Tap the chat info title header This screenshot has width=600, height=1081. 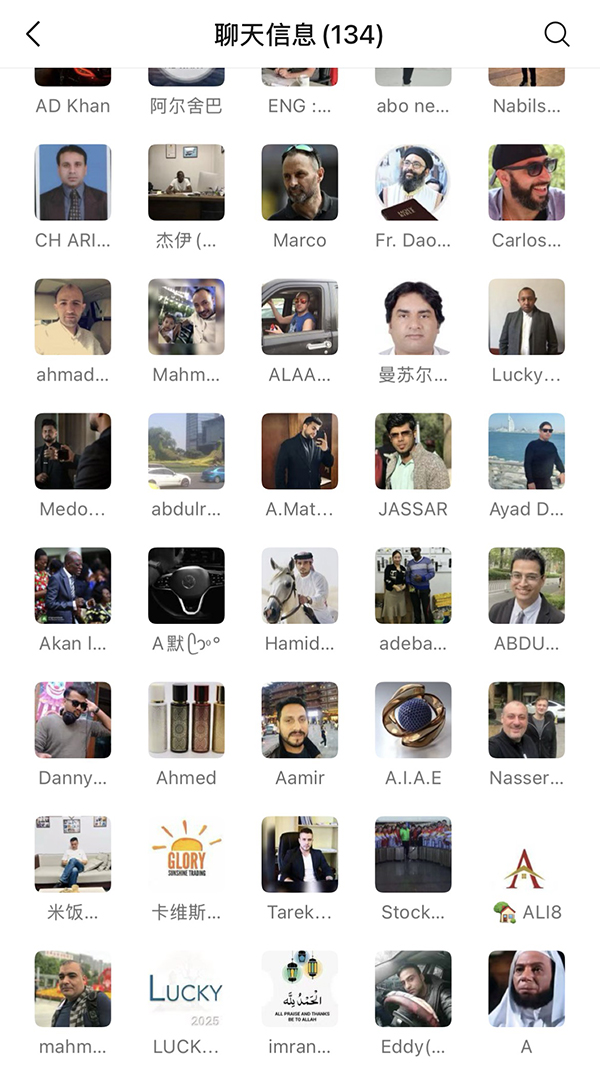point(299,34)
